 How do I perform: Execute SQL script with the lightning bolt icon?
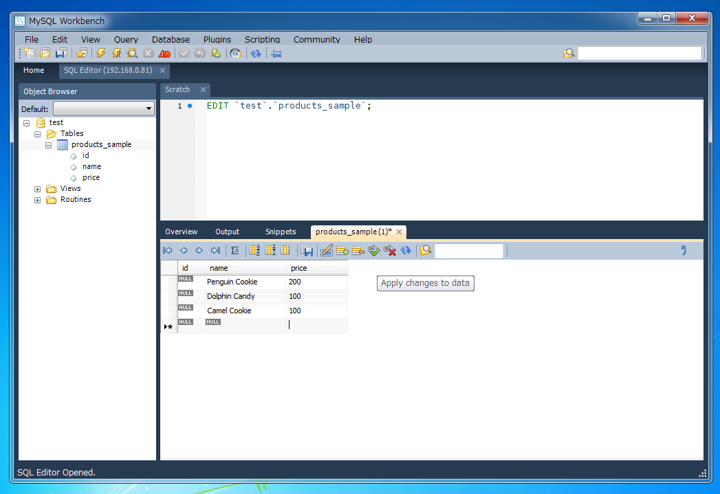coord(101,54)
